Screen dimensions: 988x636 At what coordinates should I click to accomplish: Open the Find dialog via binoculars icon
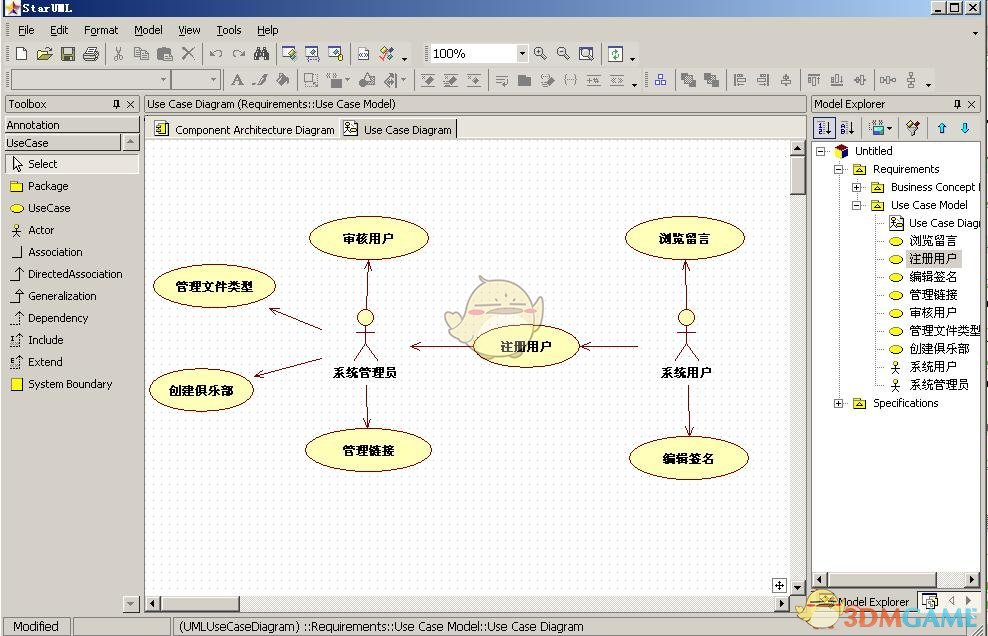[260, 53]
